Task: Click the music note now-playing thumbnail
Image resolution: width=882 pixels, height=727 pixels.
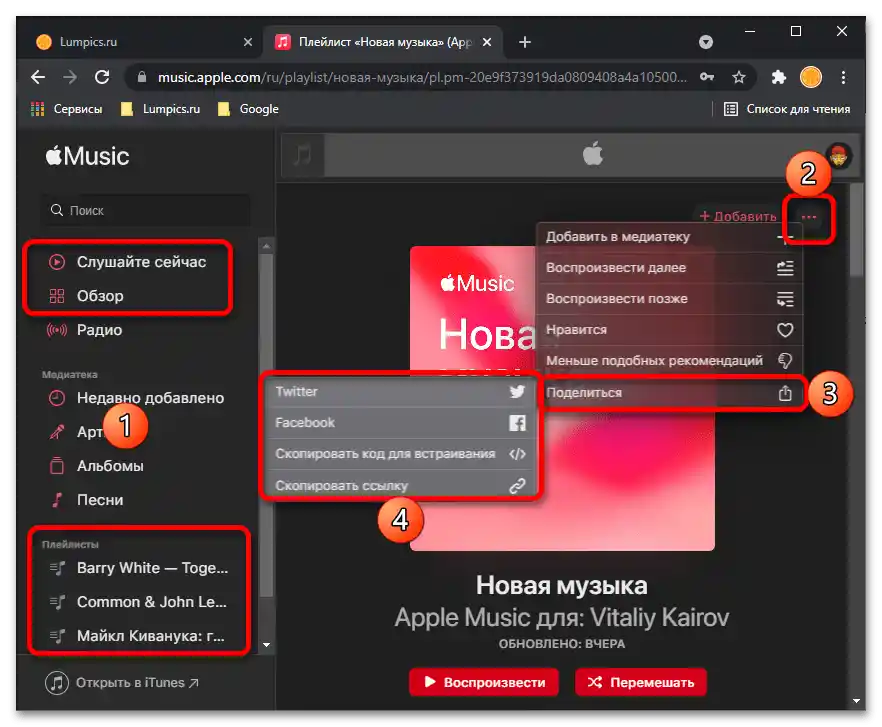Action: [303, 155]
